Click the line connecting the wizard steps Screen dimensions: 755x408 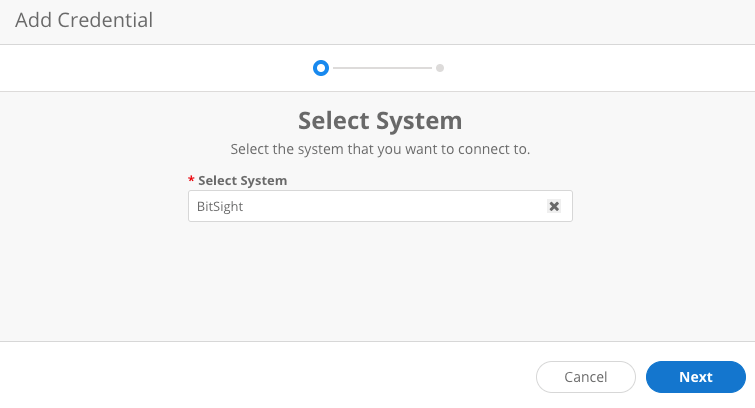[380, 68]
